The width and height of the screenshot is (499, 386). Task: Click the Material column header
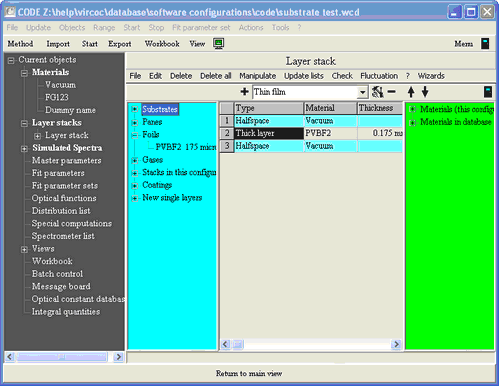point(330,108)
